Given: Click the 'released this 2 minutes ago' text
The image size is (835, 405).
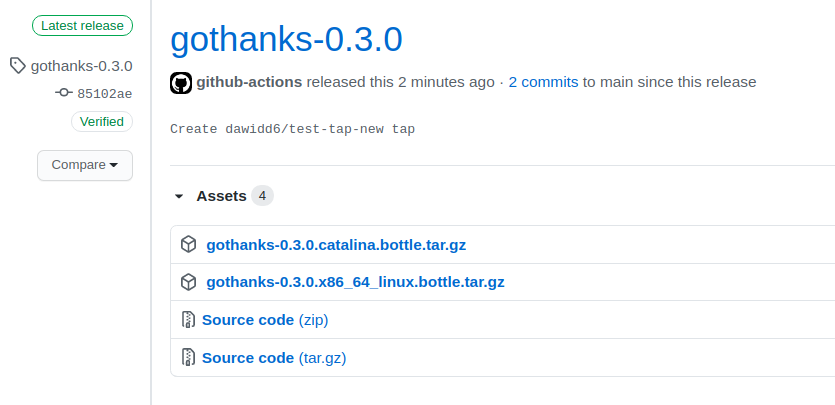Looking at the screenshot, I should 400,82.
